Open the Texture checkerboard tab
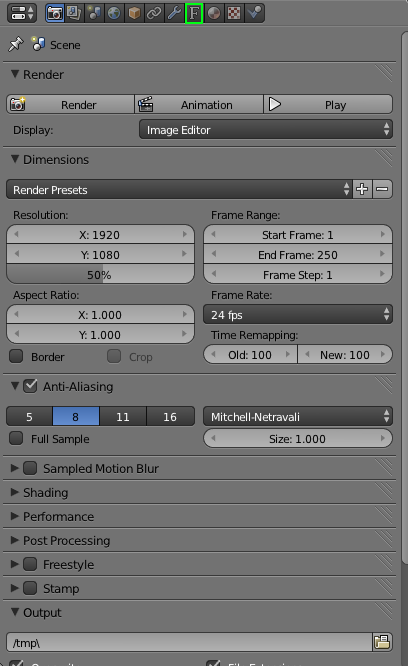Image resolution: width=408 pixels, height=666 pixels. (234, 13)
